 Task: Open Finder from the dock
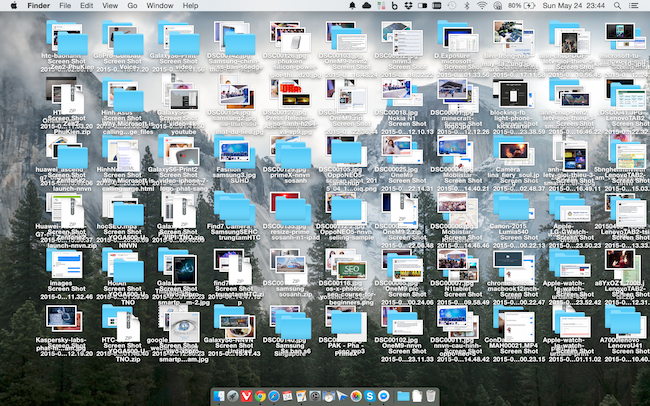(218, 396)
